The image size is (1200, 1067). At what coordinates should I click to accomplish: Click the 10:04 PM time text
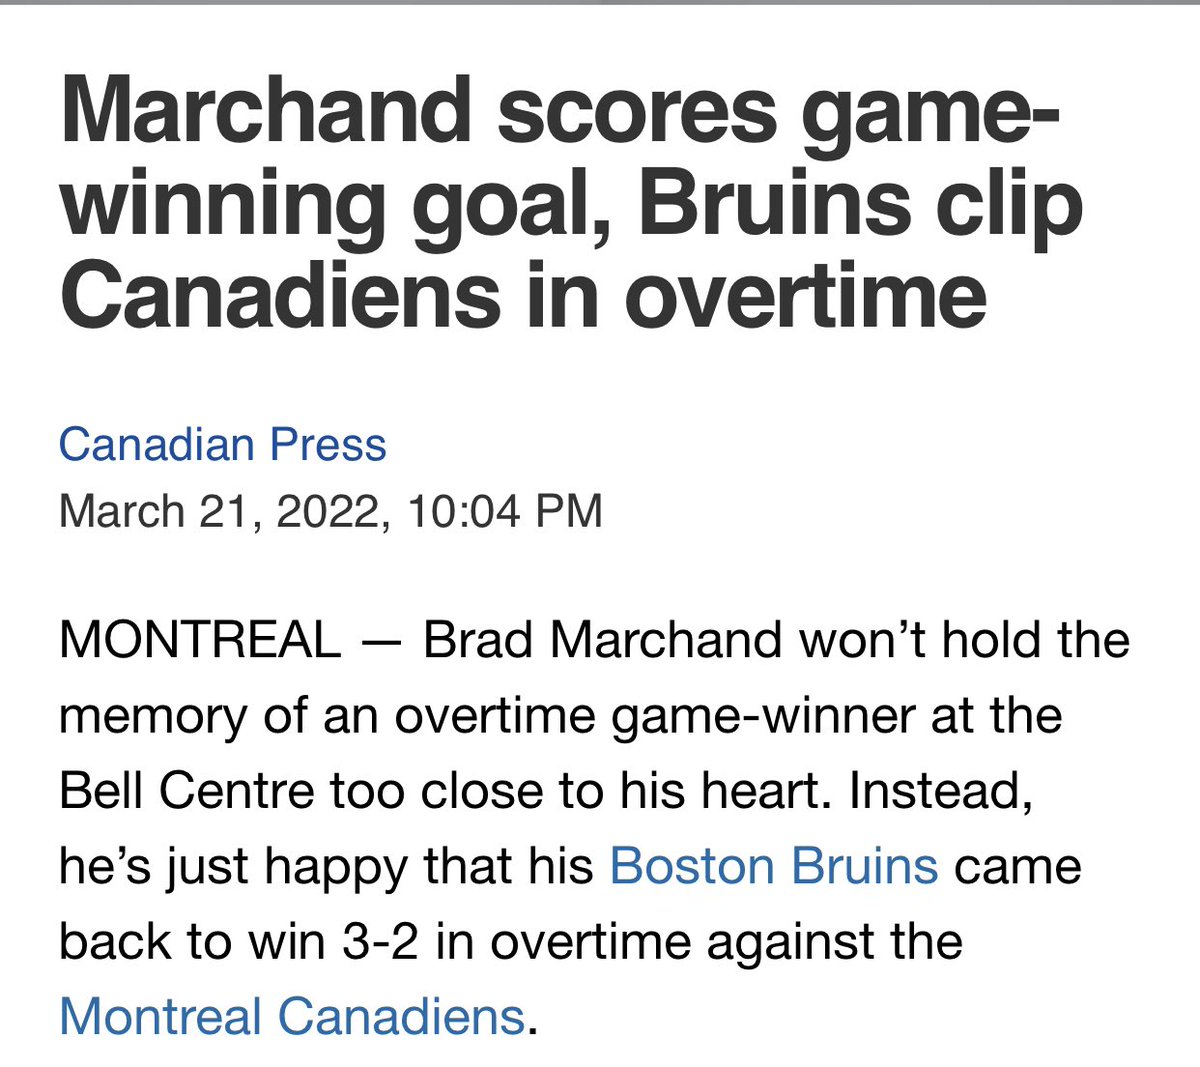[505, 511]
